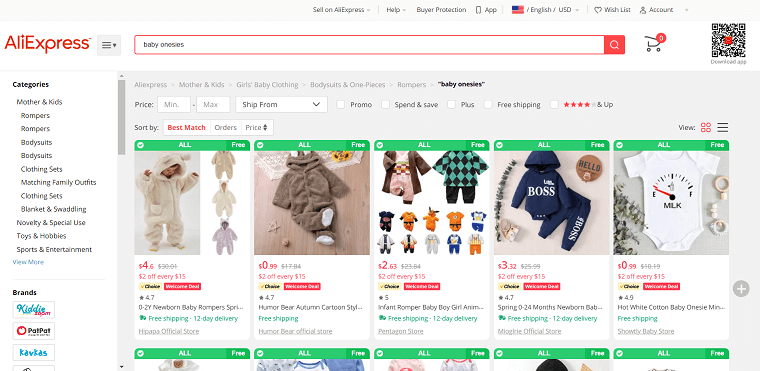Open Infant Romper Baby Boy Girl title
The image size is (760, 371).
[x=431, y=307]
